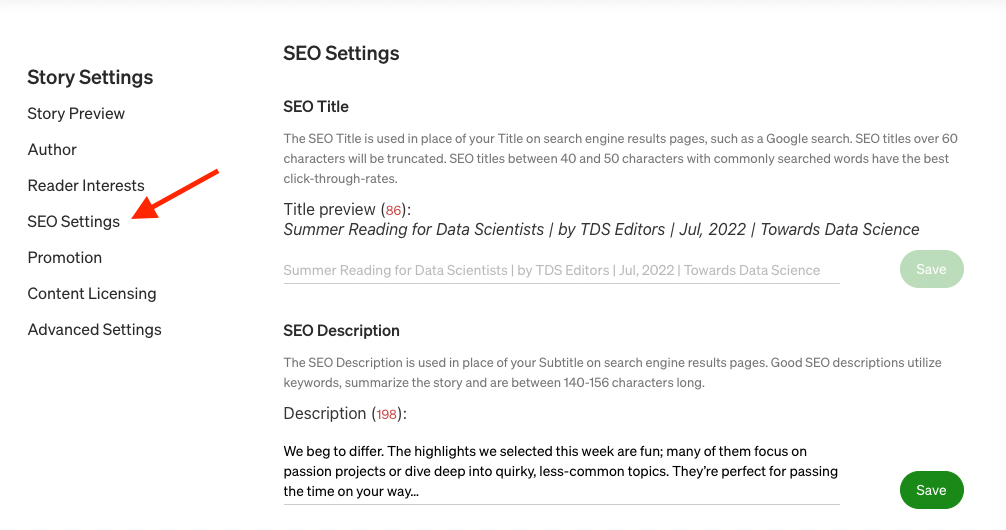The image size is (1006, 530).
Task: Click the Story Settings sidebar heading
Action: 90,77
